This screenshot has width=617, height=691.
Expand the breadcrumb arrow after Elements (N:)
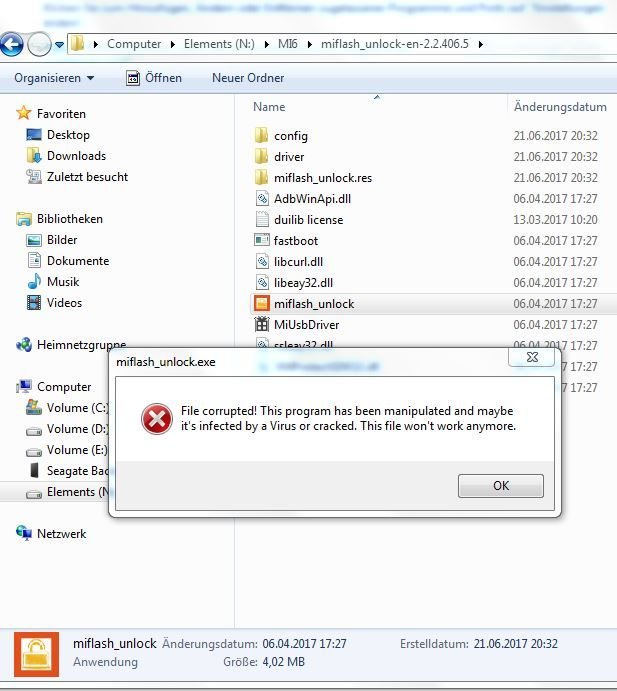coord(267,44)
